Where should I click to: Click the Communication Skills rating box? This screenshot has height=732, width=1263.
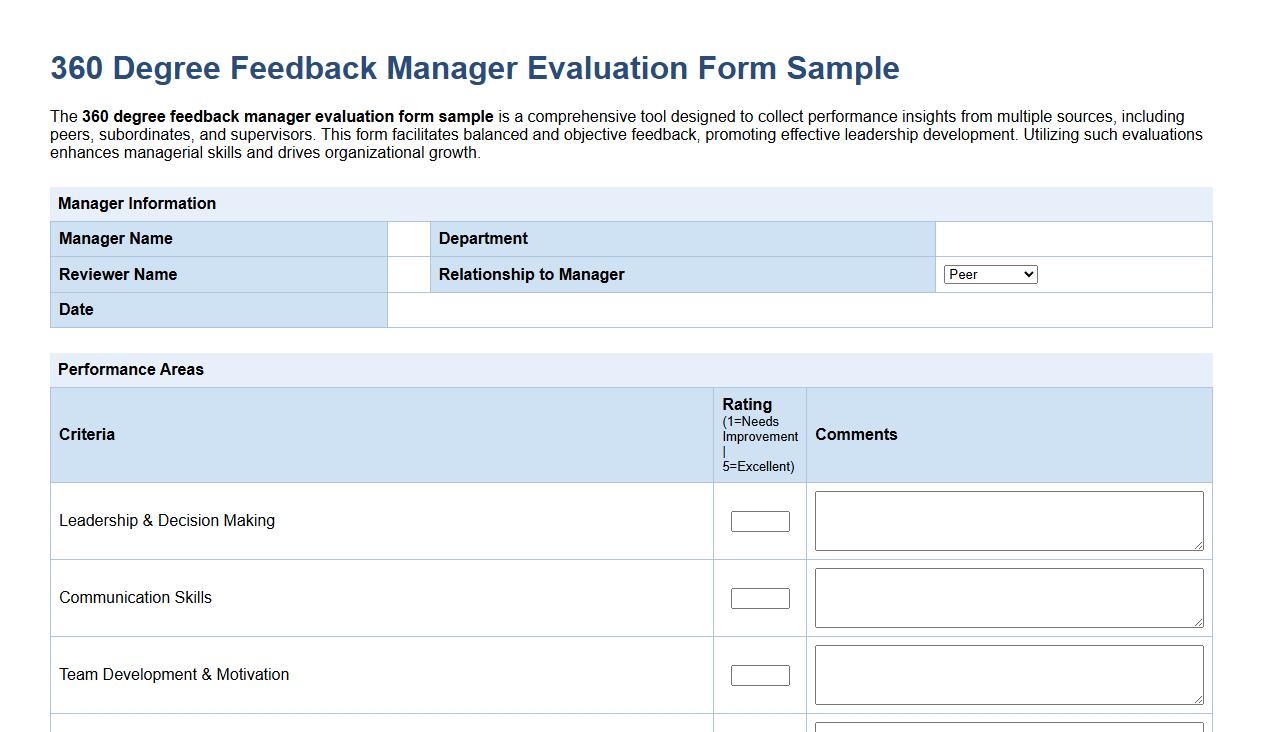point(759,597)
